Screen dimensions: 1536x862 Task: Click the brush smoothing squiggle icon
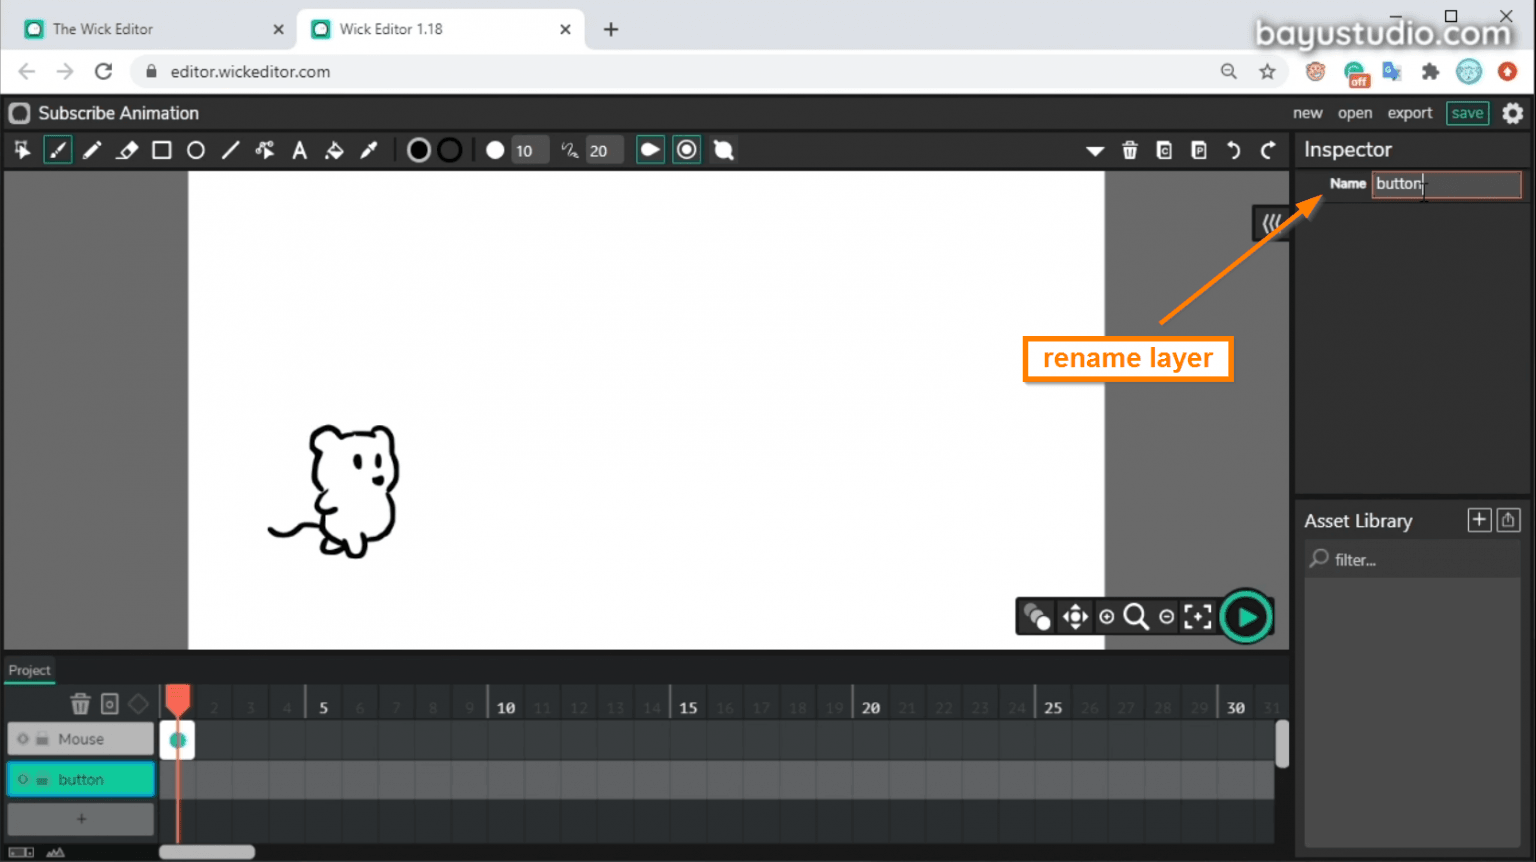569,150
